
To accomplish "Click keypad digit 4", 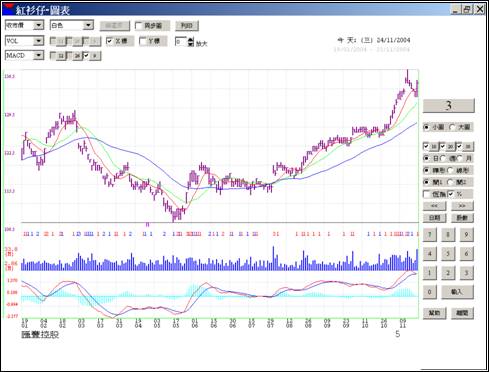I will 429,254.
